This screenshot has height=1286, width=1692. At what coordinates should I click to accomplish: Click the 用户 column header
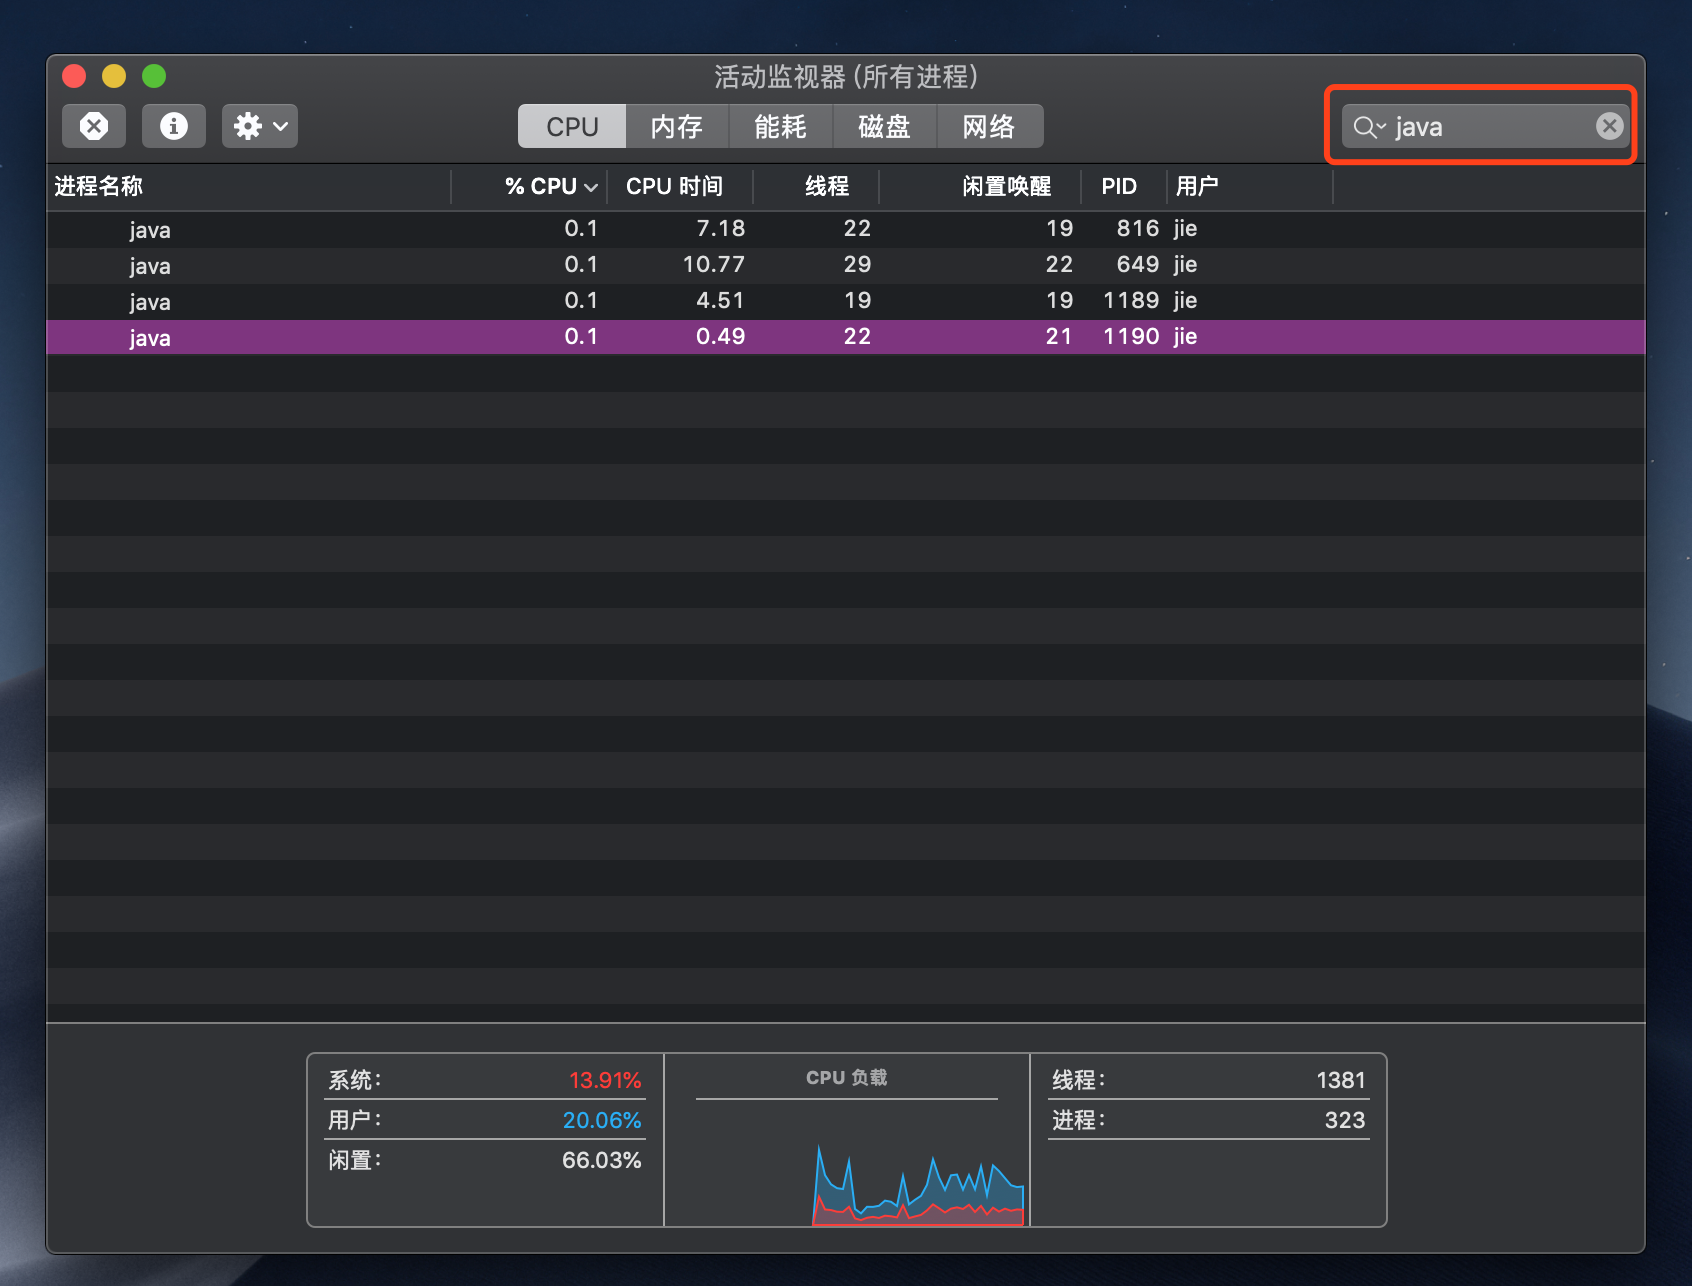click(1197, 186)
